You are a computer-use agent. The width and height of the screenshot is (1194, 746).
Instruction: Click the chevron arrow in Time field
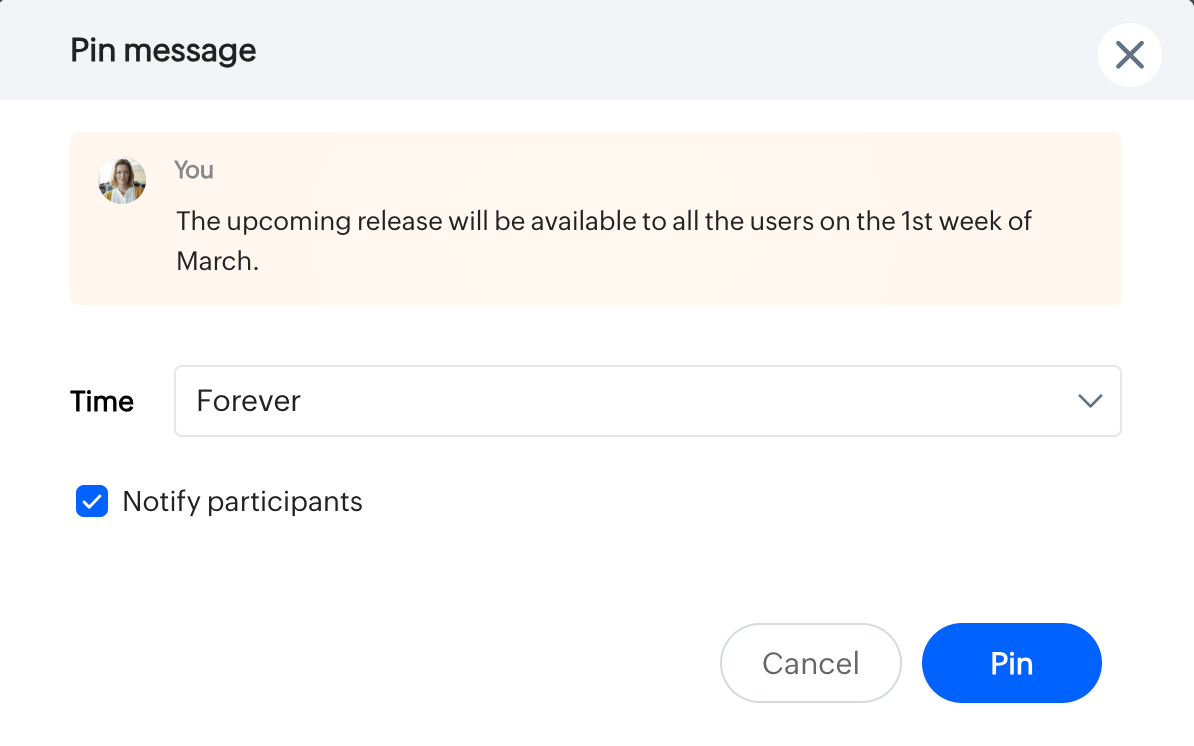tap(1089, 401)
